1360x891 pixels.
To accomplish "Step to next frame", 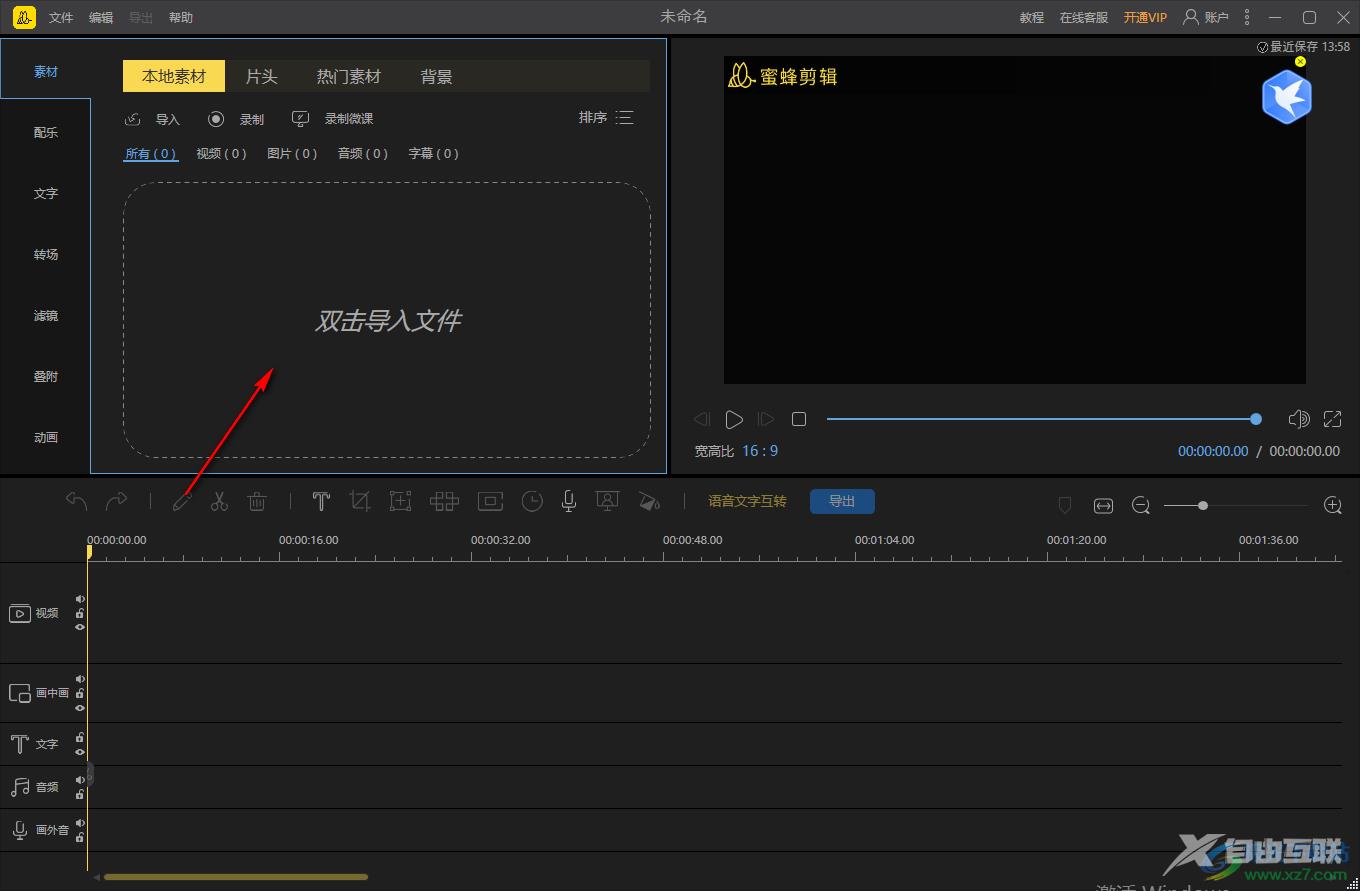I will (766, 419).
